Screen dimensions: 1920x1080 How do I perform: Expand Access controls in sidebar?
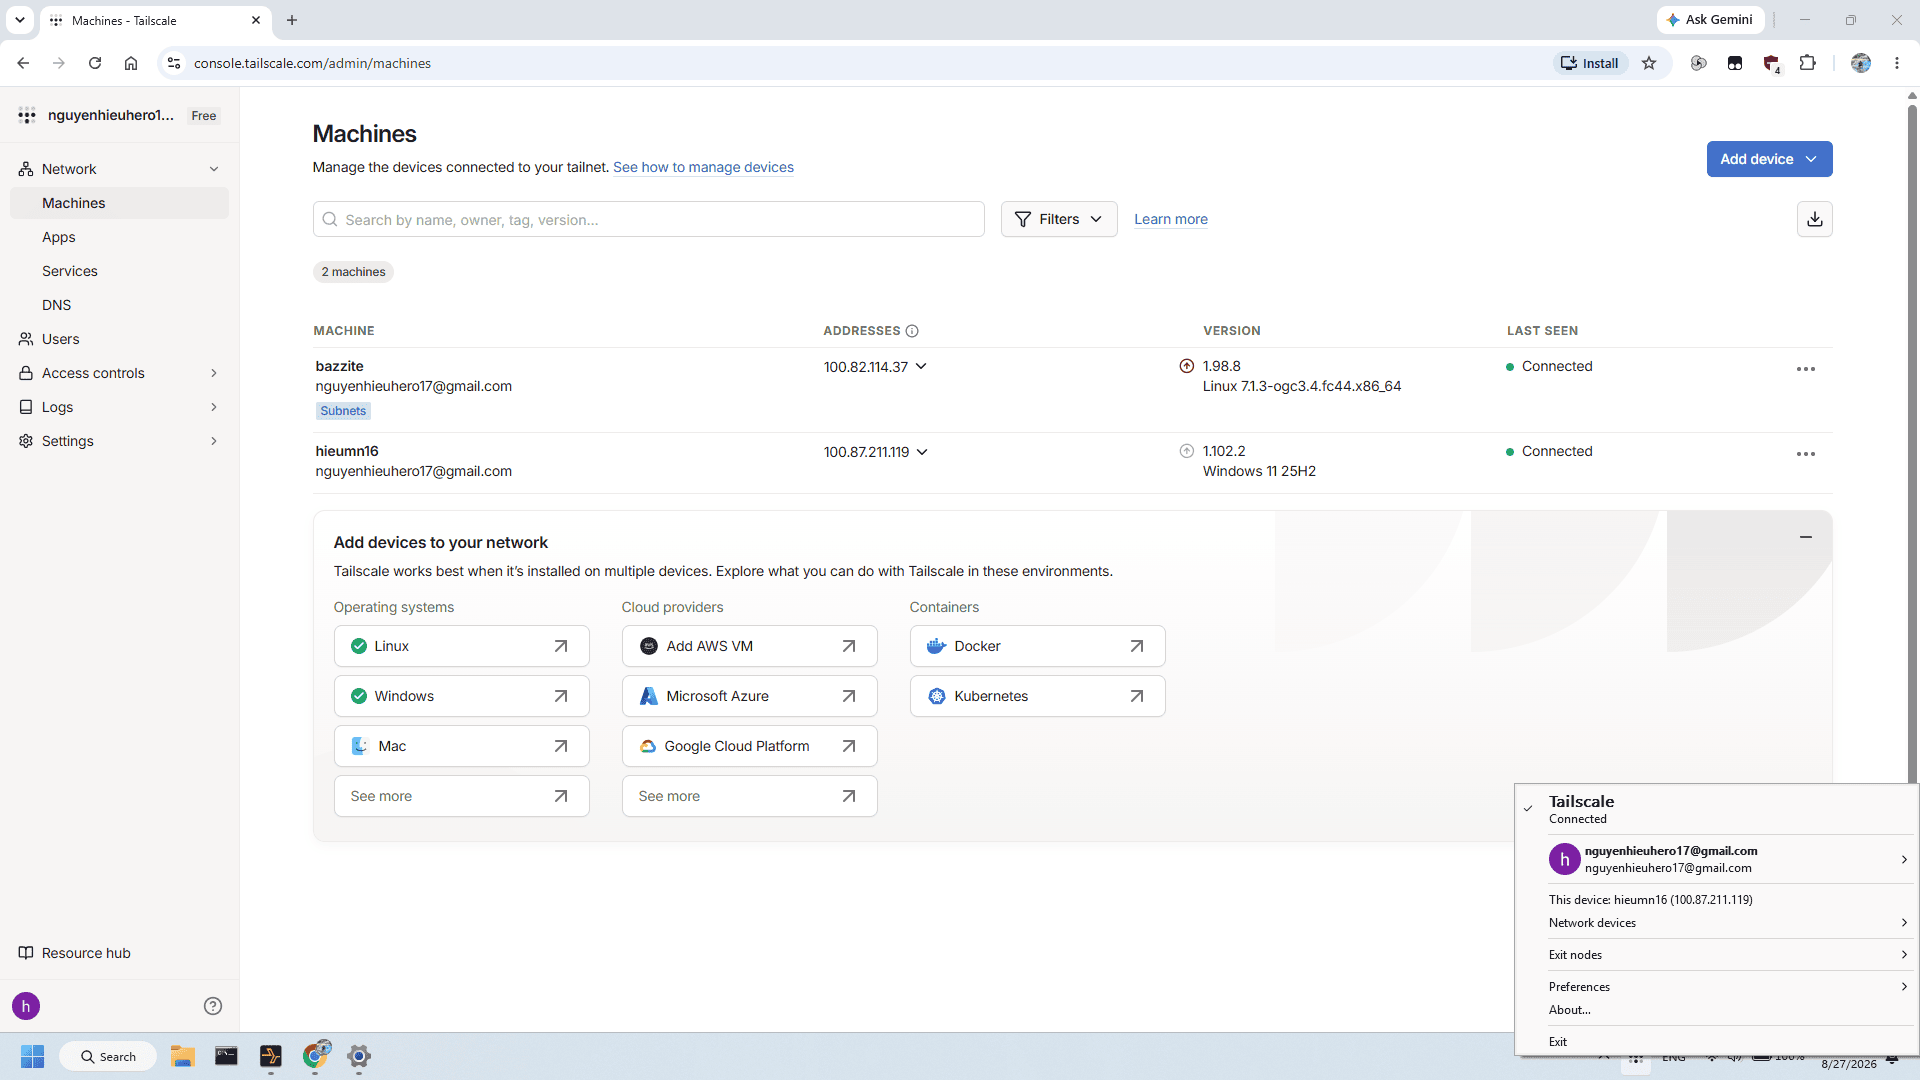[214, 373]
